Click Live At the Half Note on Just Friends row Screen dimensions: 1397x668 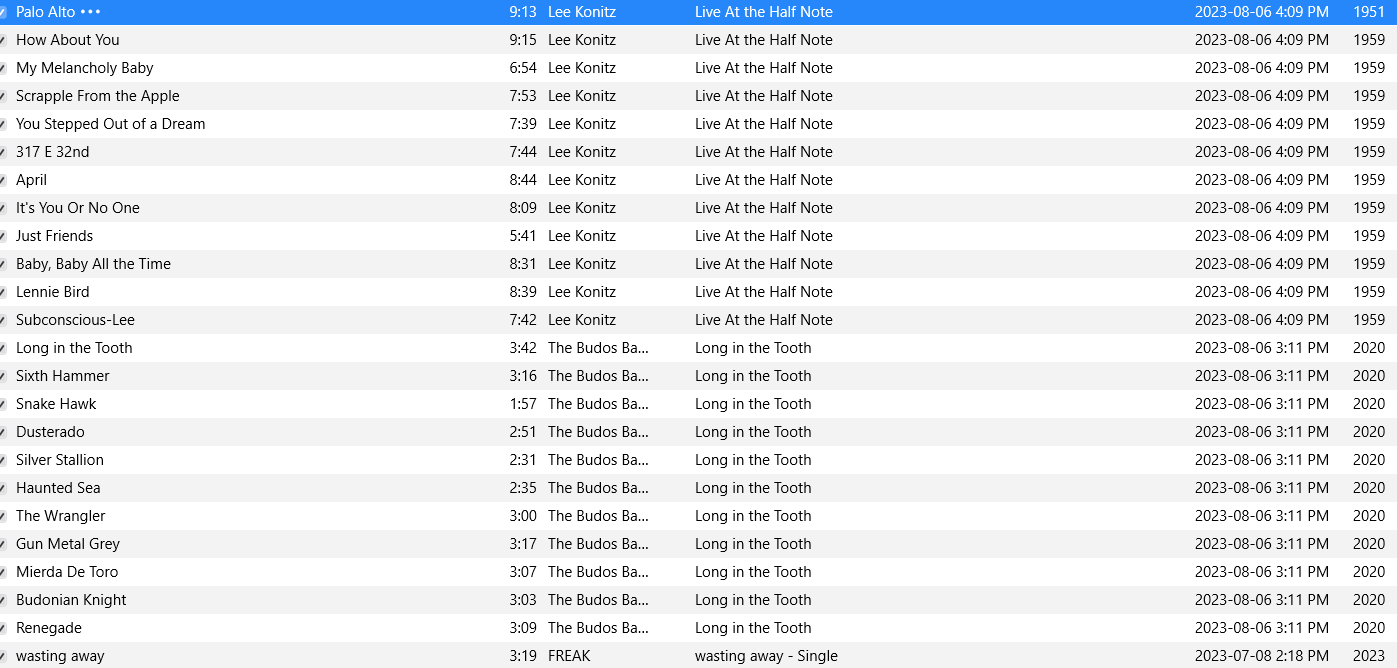763,236
